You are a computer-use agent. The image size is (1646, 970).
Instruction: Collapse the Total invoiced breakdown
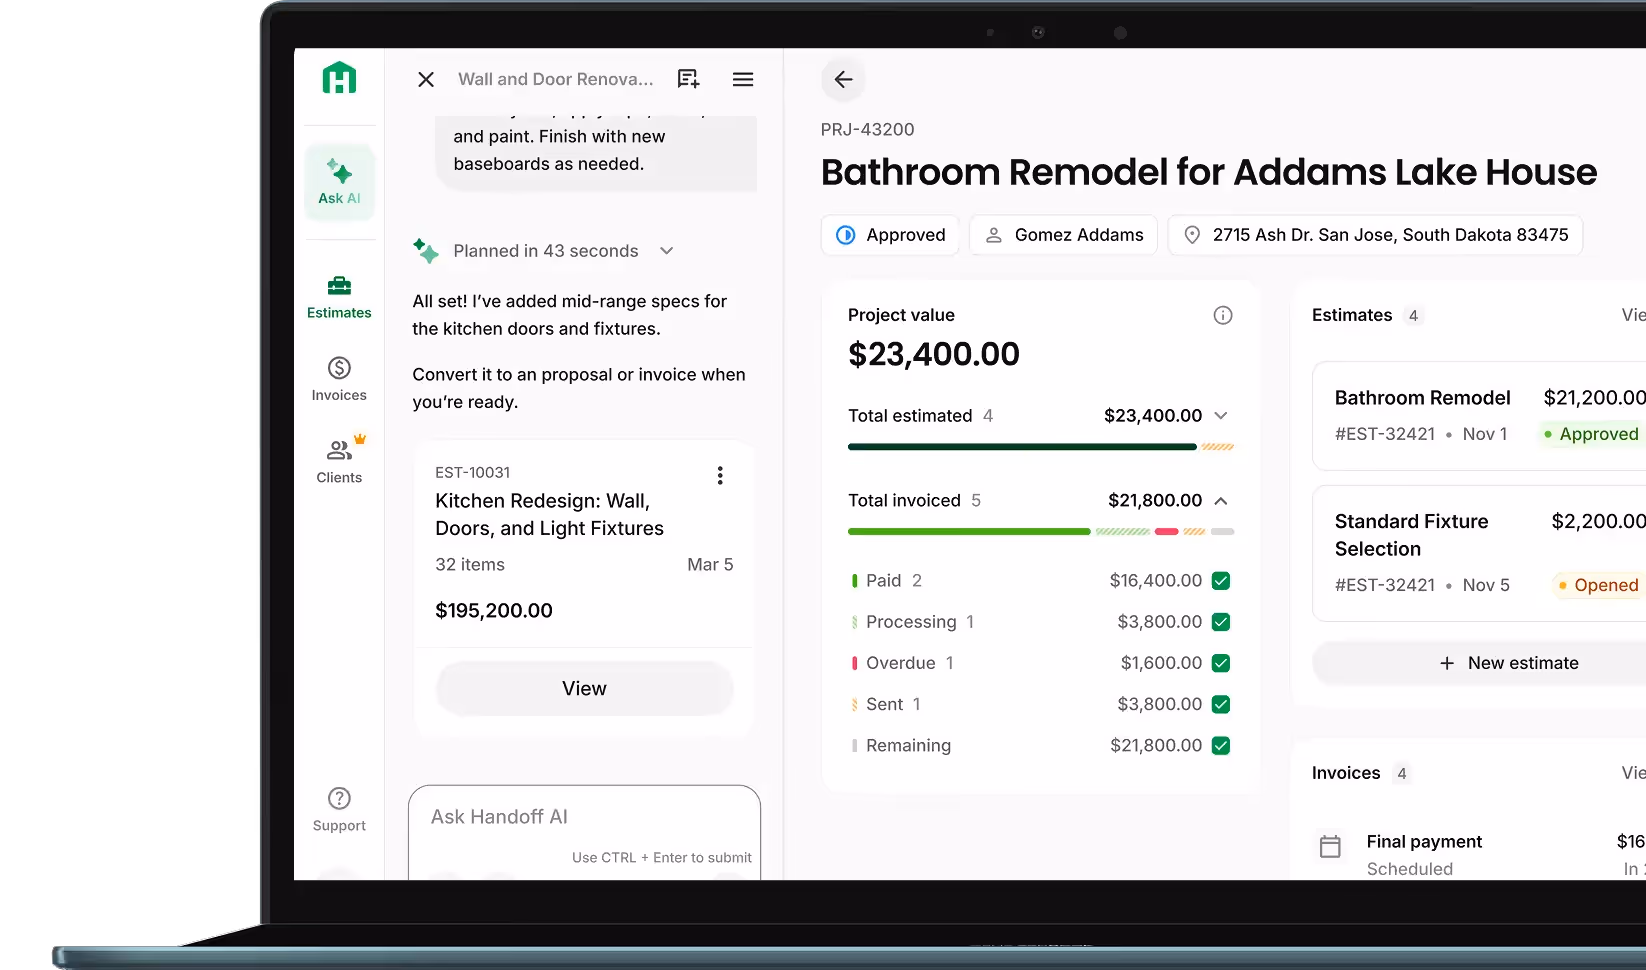tap(1221, 500)
